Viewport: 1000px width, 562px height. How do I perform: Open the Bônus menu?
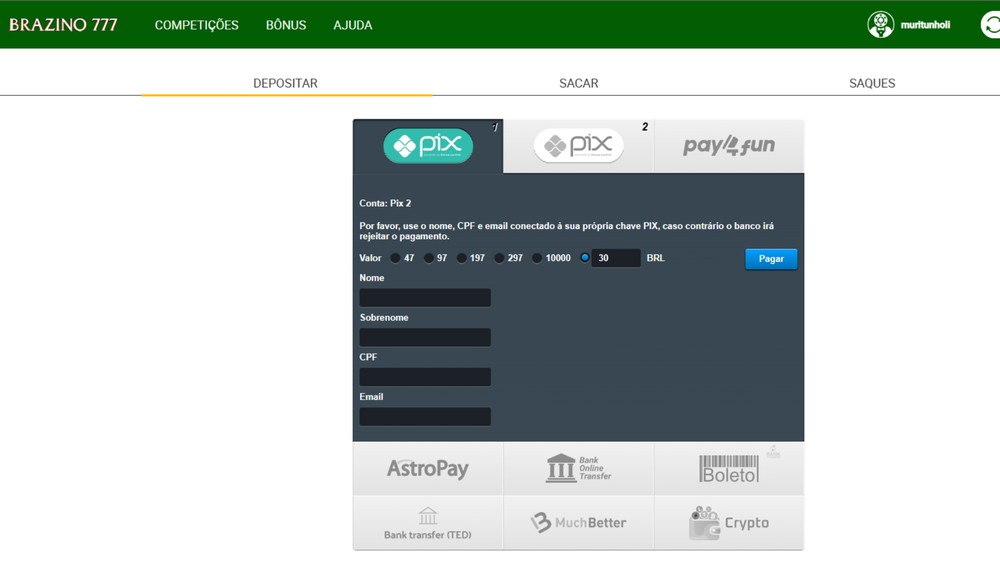(x=286, y=25)
